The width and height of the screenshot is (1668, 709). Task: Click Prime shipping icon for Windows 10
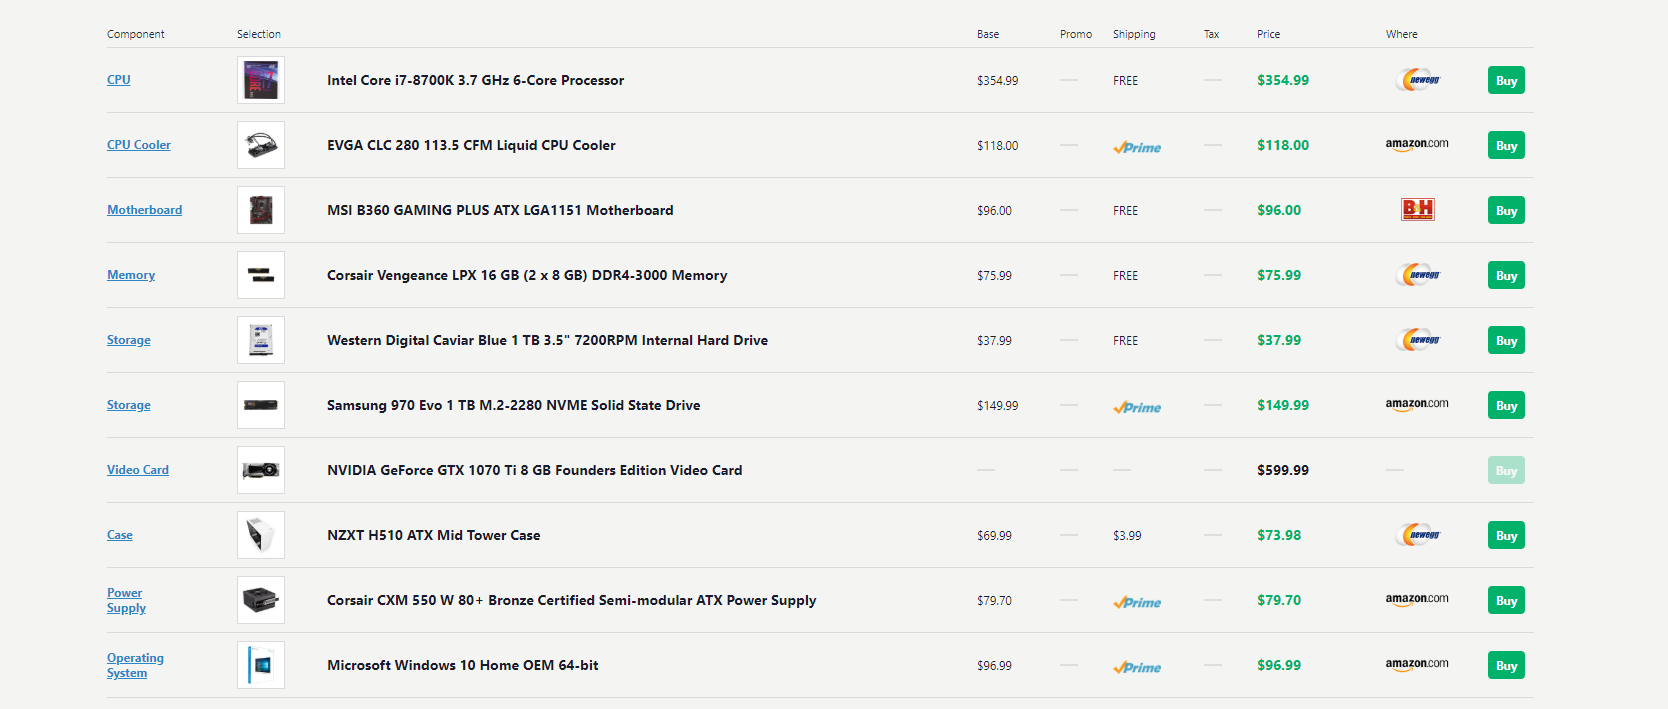(1137, 667)
